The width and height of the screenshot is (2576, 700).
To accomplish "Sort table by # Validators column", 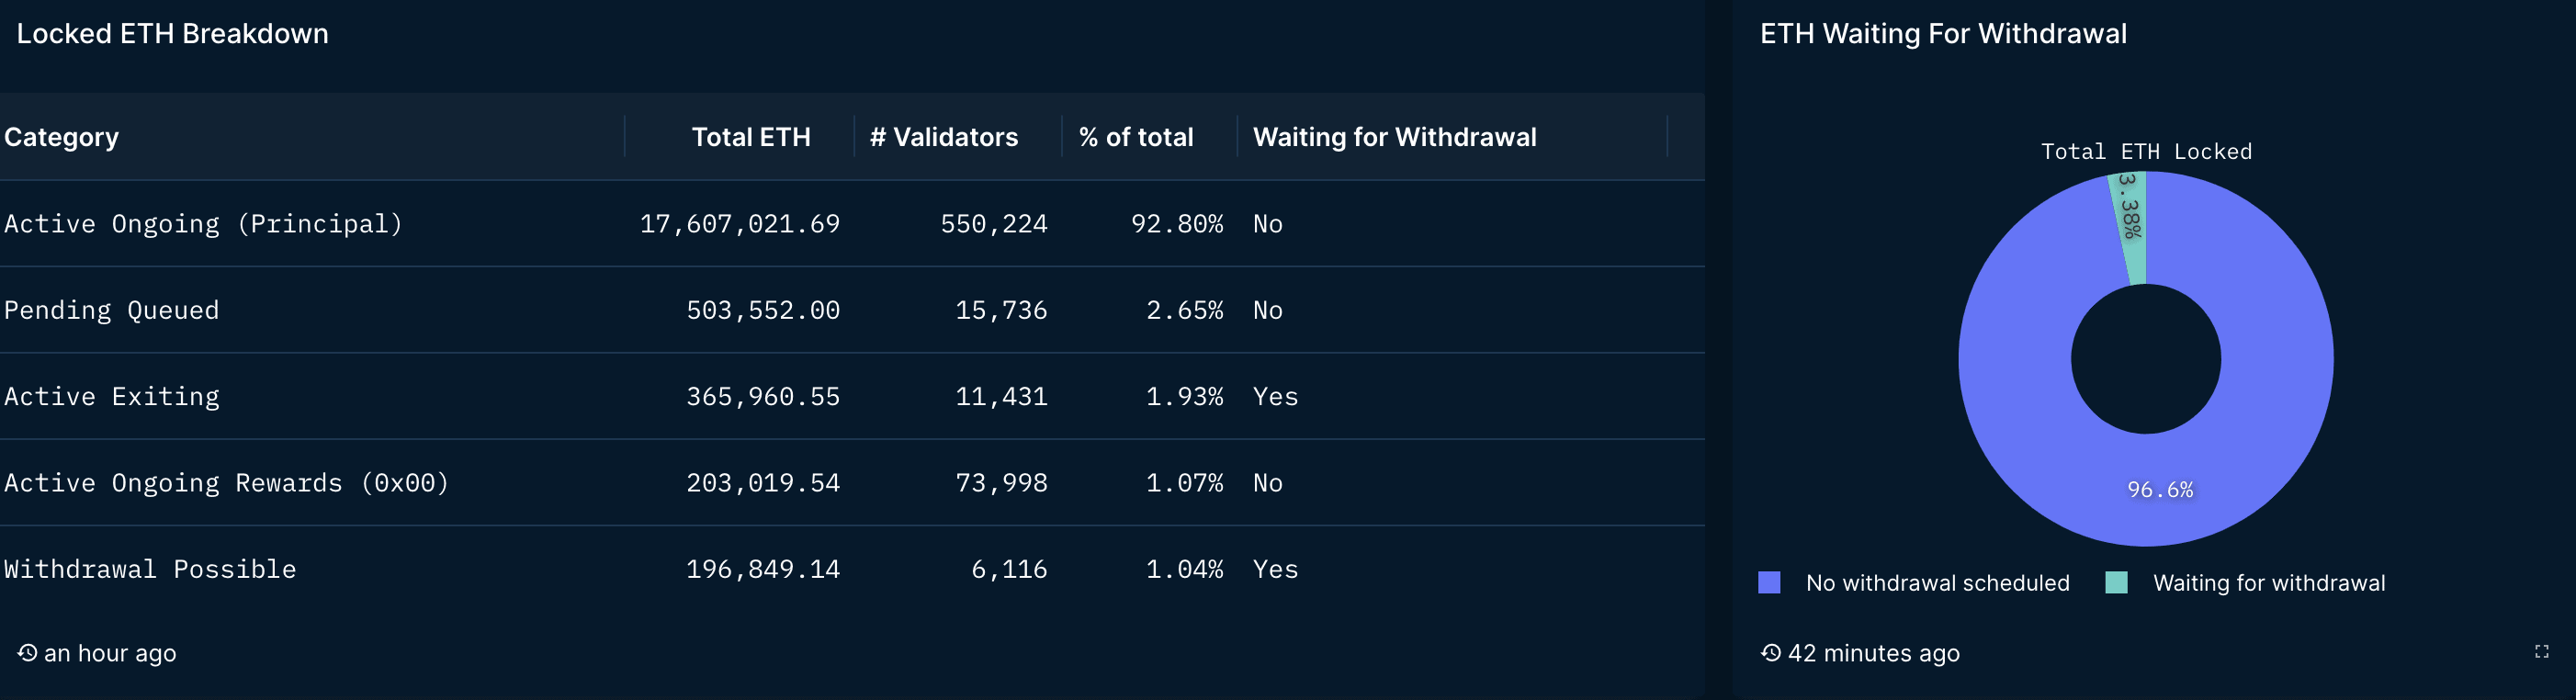I will pos(943,137).
